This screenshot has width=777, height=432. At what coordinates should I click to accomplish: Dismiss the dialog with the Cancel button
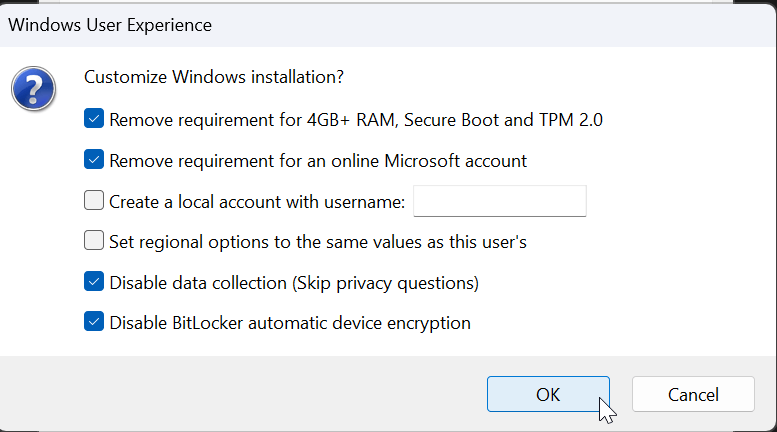693,394
